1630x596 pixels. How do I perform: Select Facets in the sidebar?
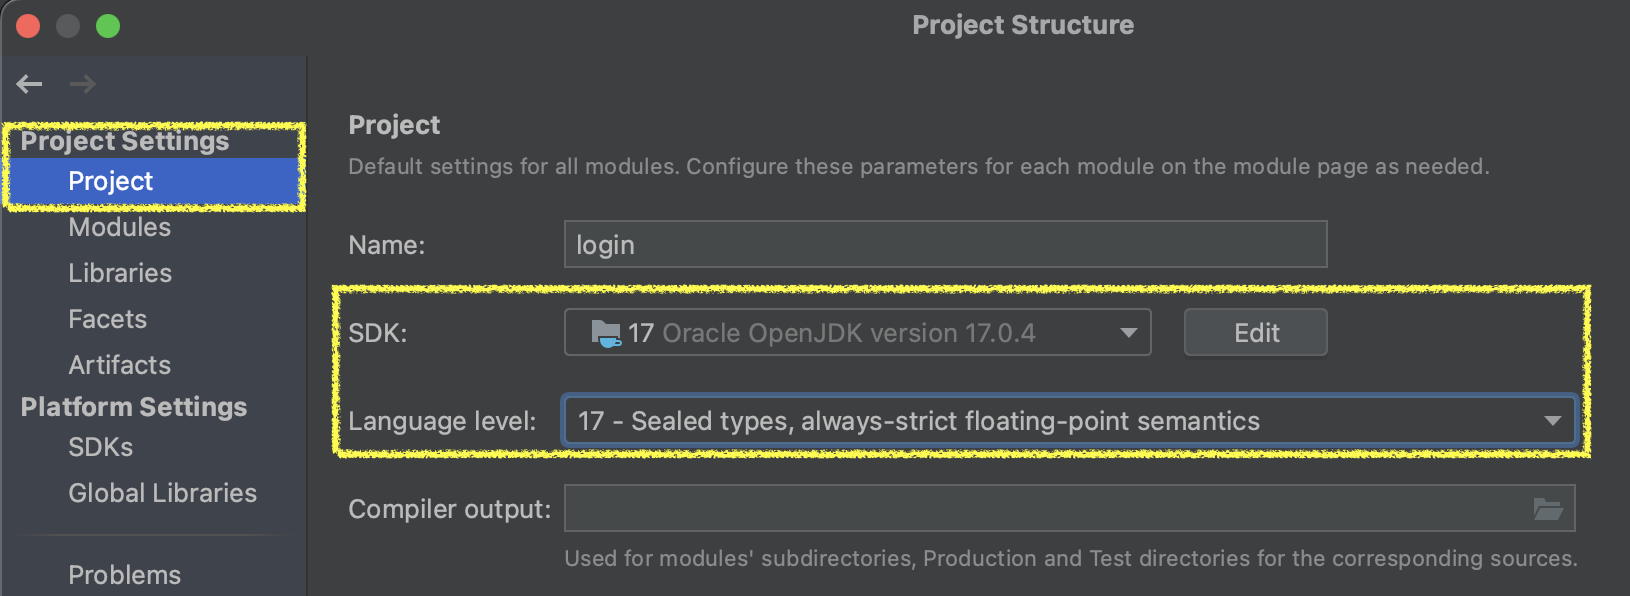[107, 319]
